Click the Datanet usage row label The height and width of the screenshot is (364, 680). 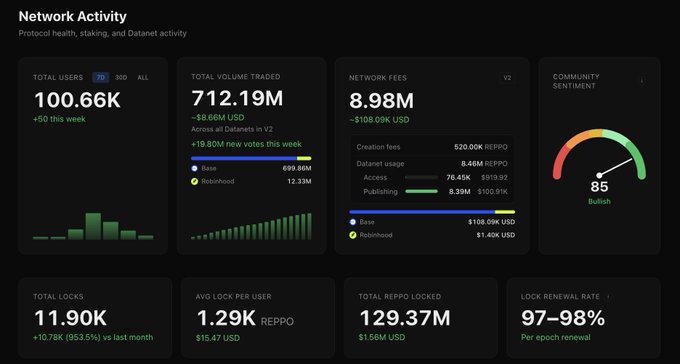(380, 164)
